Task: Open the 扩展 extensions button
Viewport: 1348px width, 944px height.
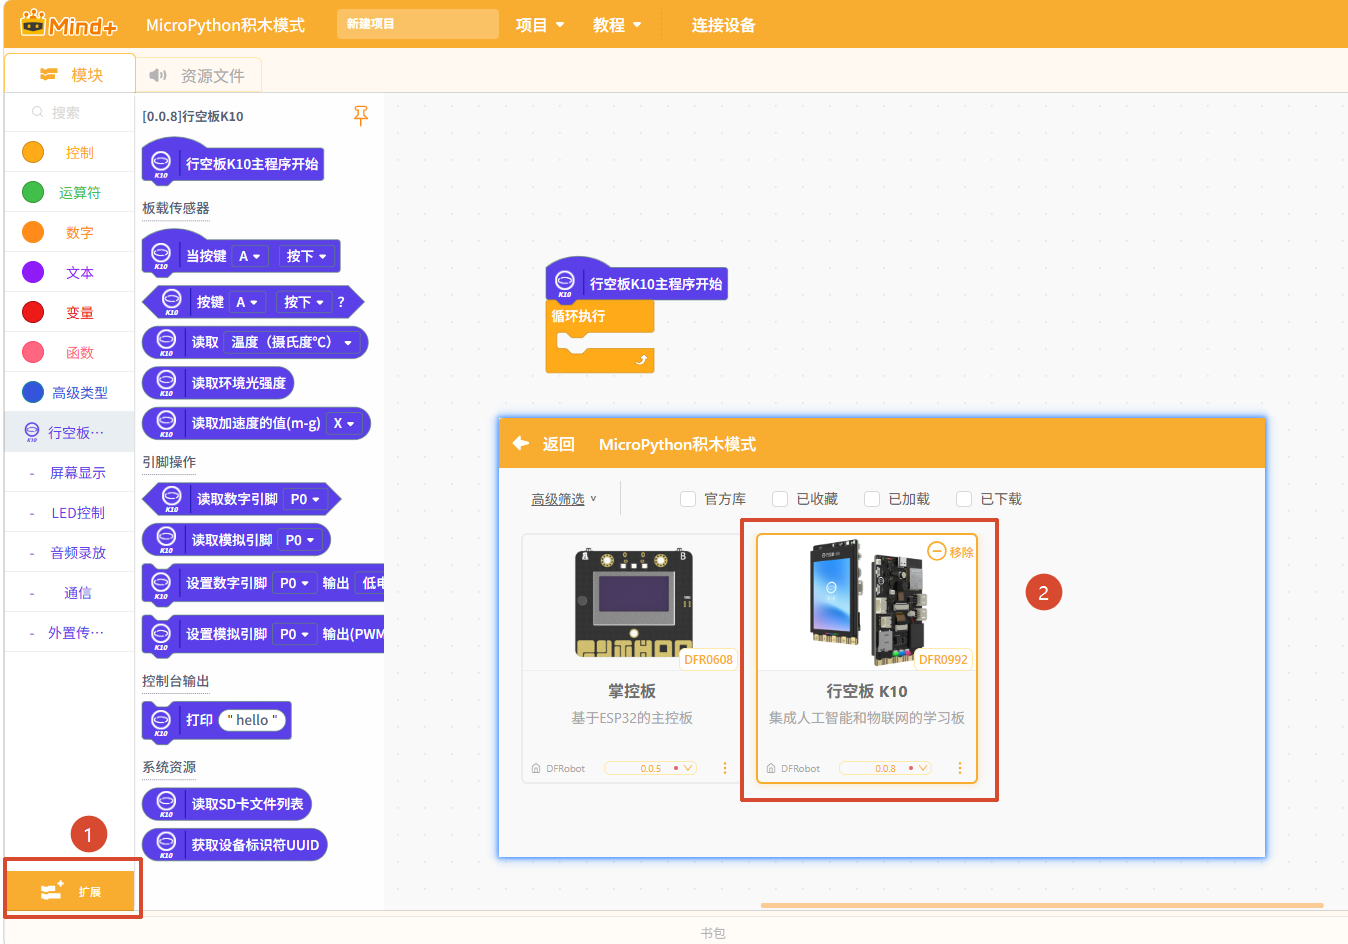Action: click(71, 891)
